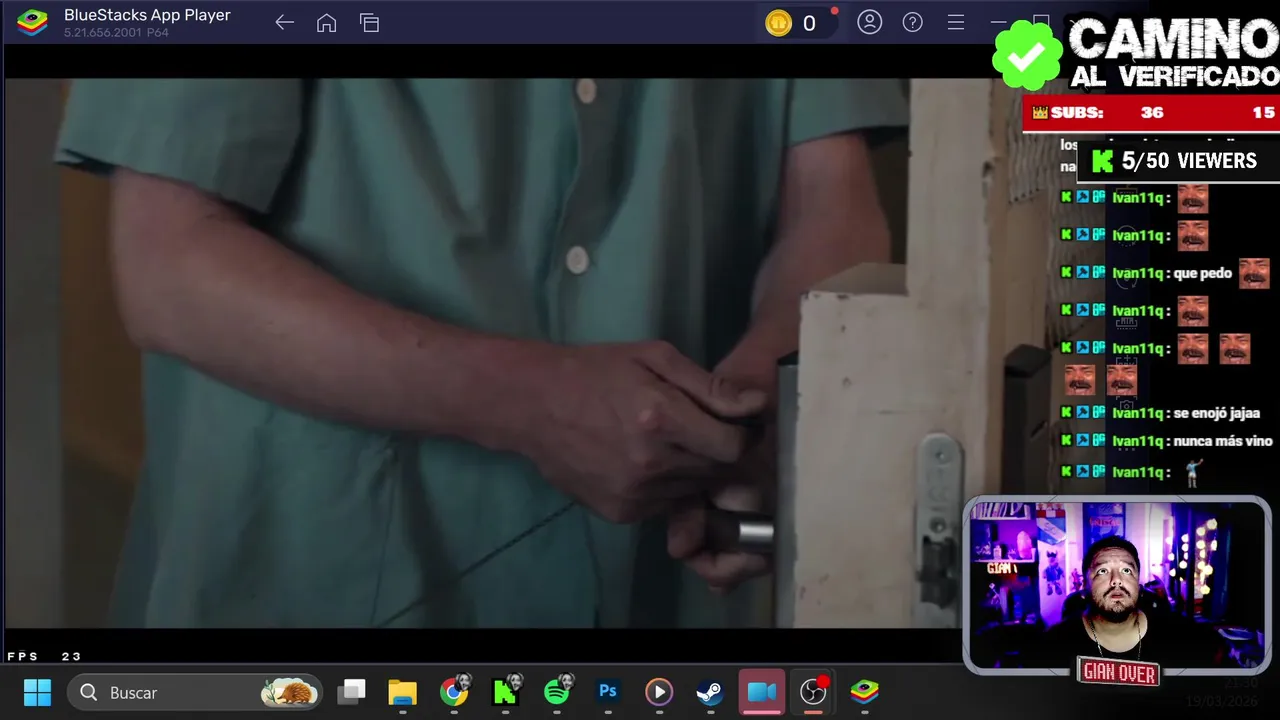Click the green verified checkmark badge
The image size is (1280, 720).
[x=1026, y=56]
